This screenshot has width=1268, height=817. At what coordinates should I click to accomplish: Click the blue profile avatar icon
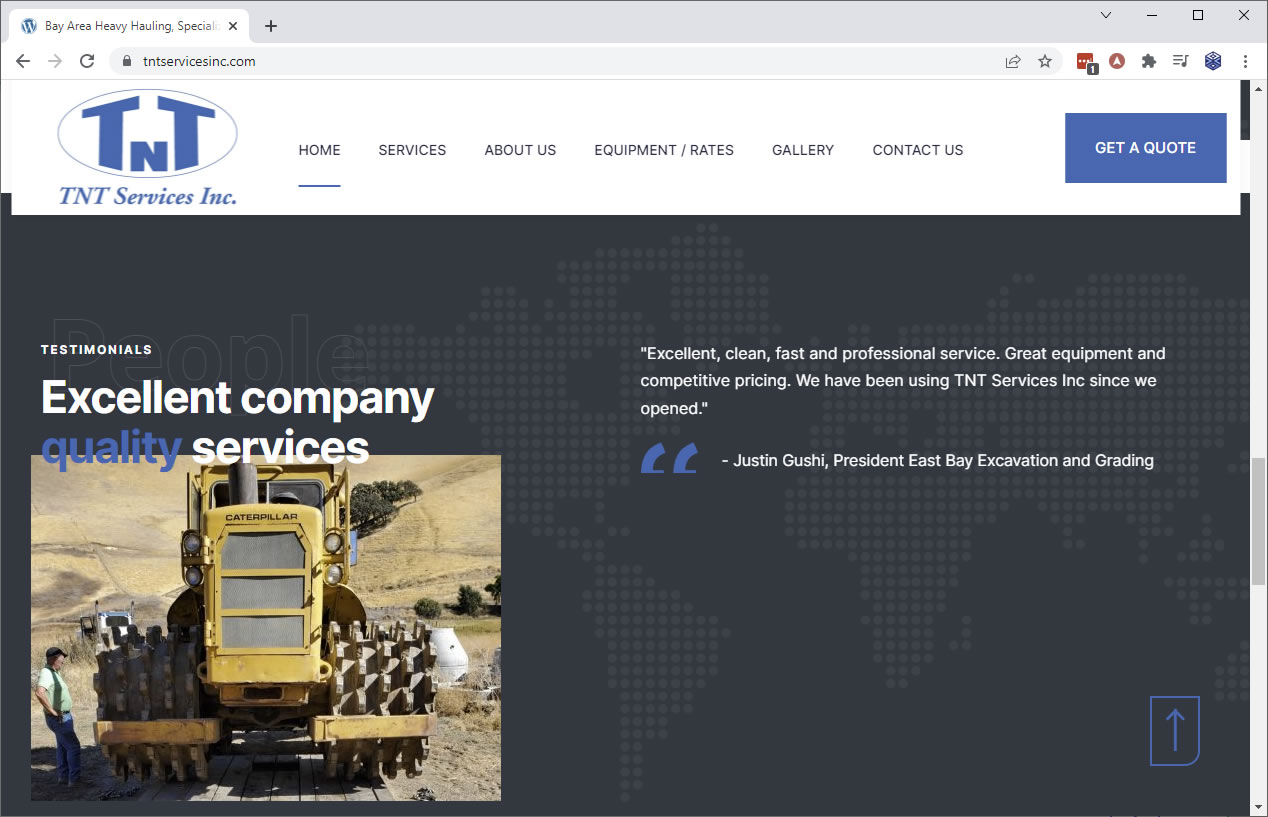point(1213,61)
